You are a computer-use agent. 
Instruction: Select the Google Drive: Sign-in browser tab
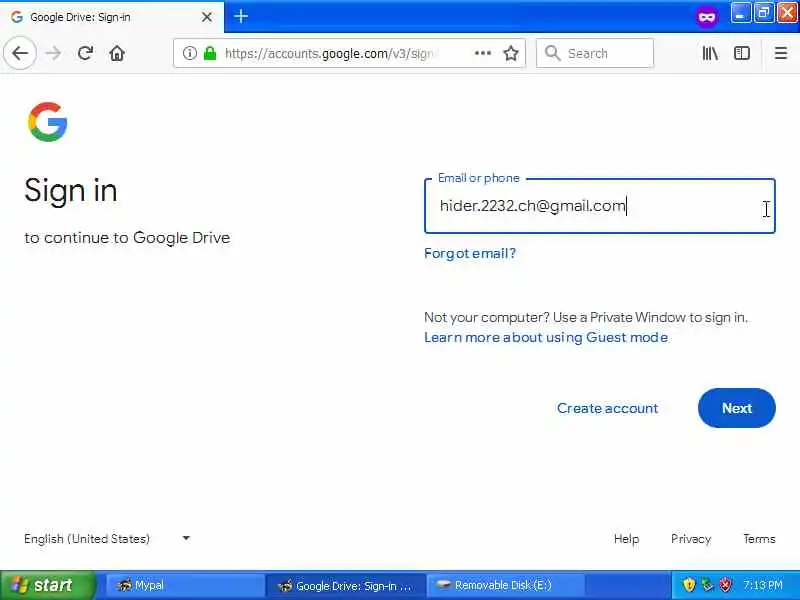[x=112, y=17]
